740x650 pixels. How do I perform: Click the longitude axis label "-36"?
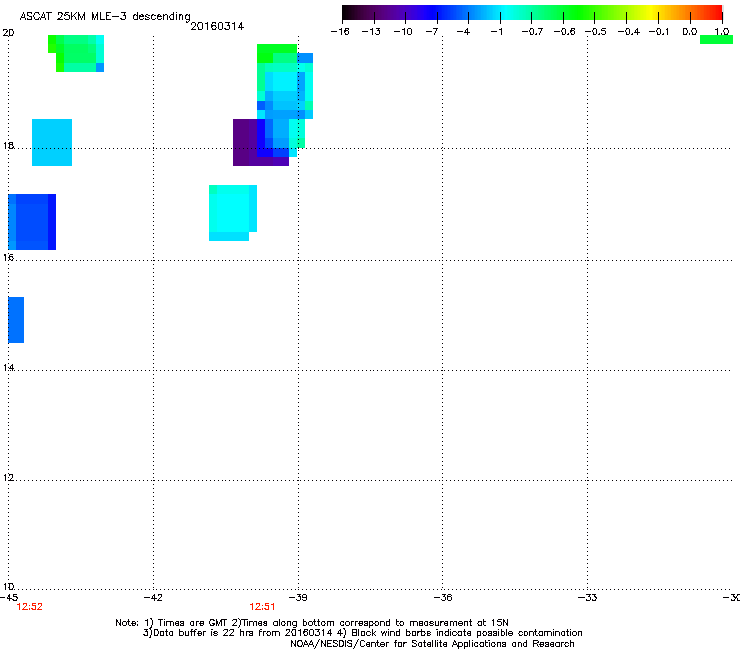point(443,598)
